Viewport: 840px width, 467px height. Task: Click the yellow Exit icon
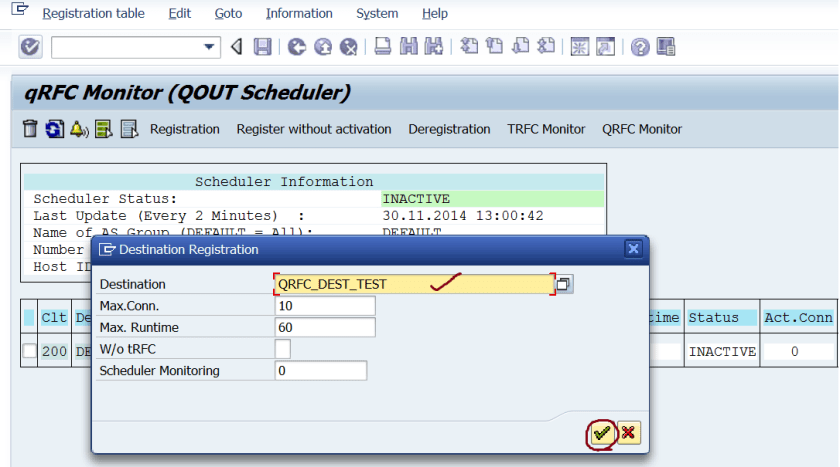click(x=322, y=47)
